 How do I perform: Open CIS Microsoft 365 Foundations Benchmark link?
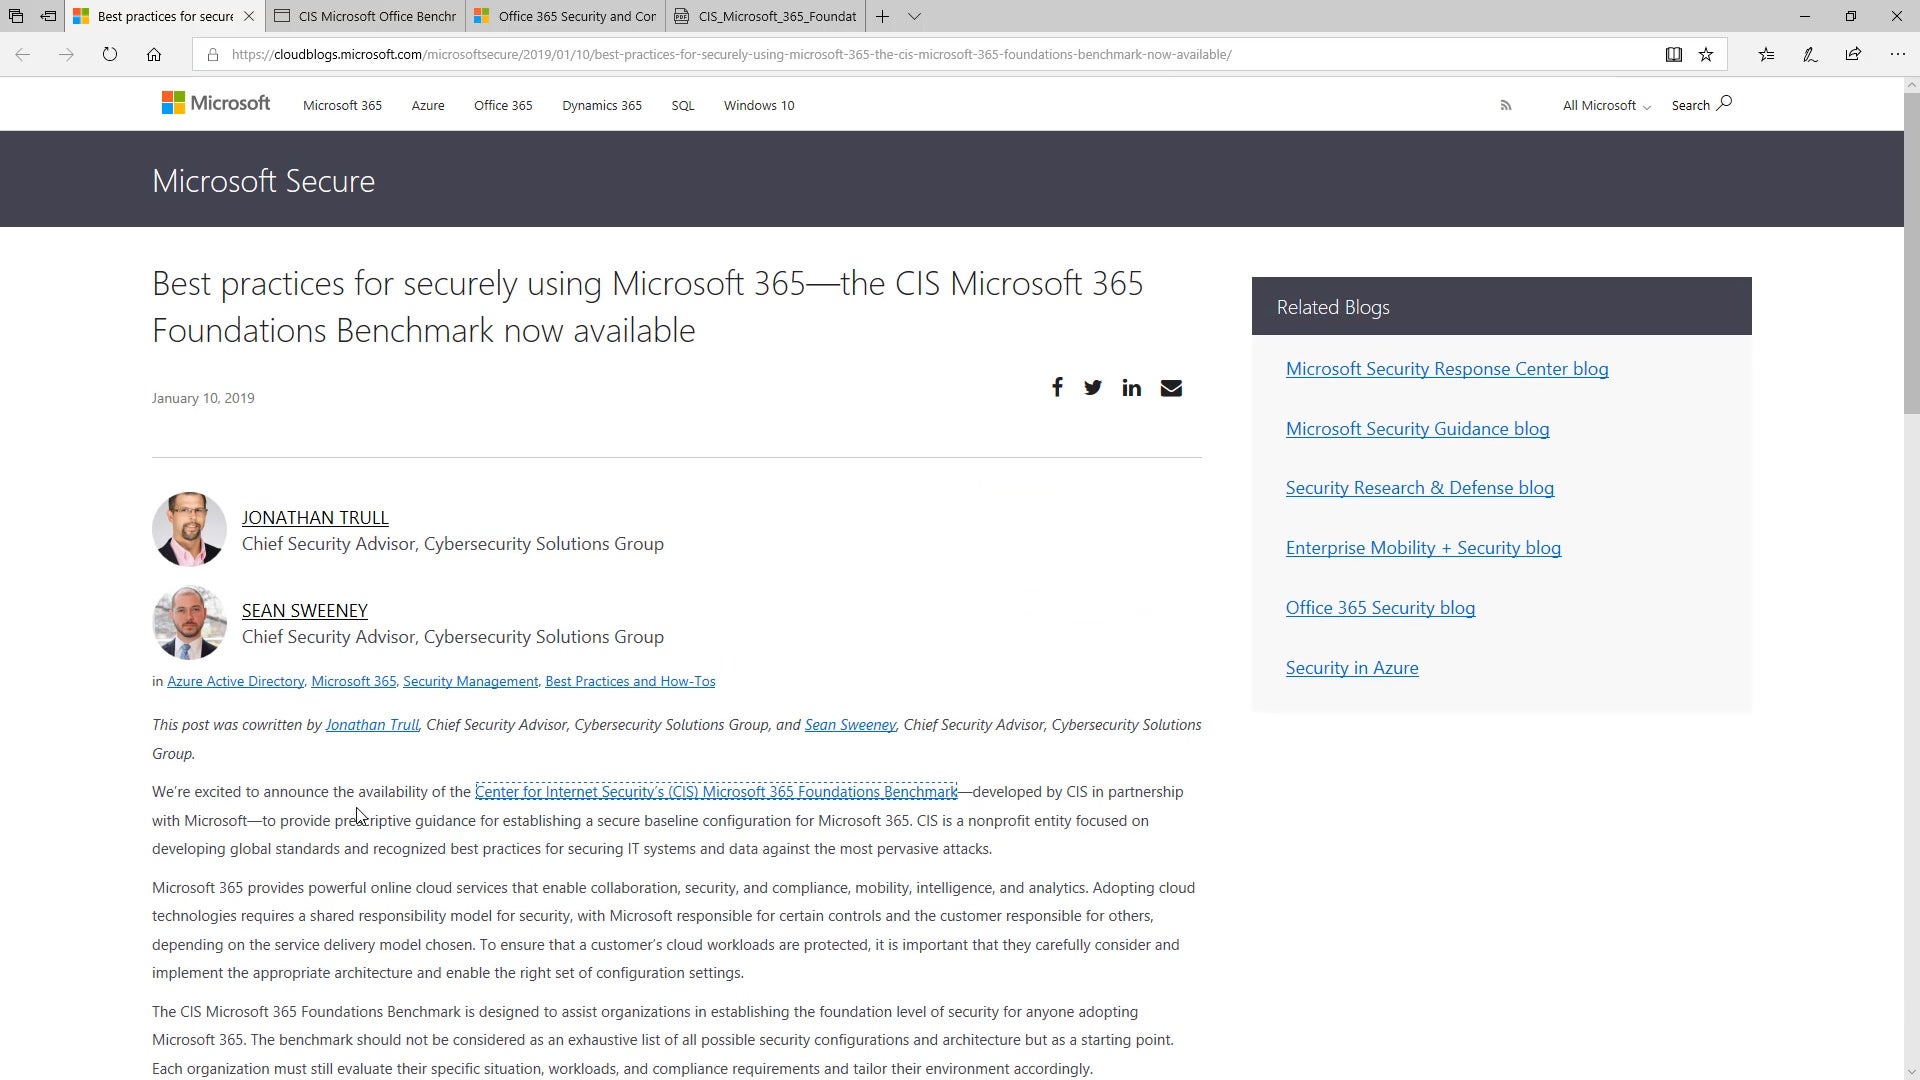(716, 792)
